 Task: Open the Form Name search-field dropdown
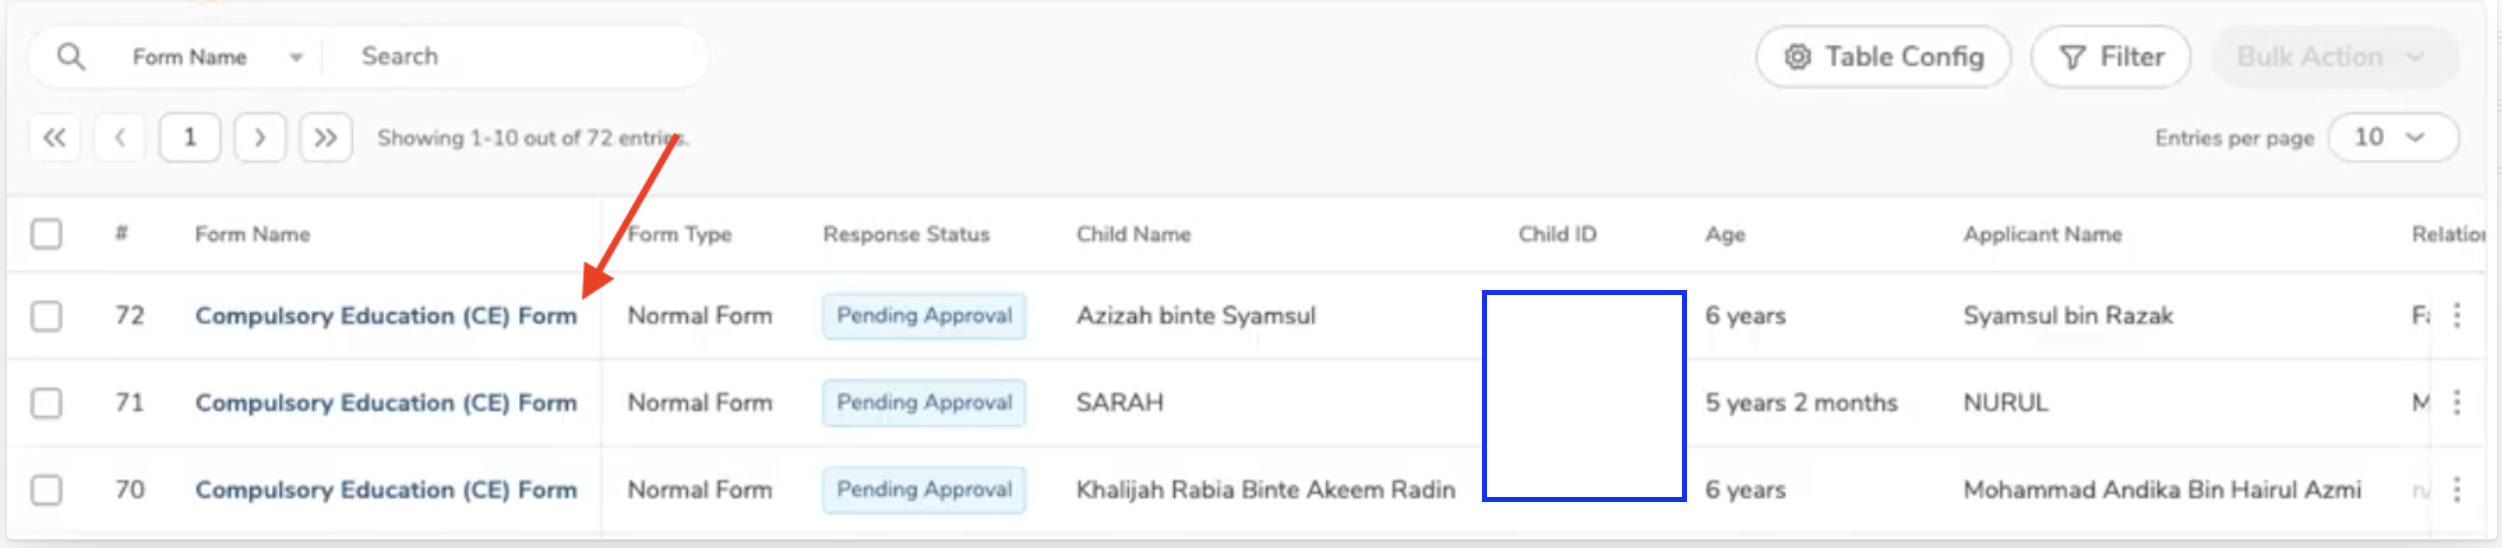pos(217,58)
